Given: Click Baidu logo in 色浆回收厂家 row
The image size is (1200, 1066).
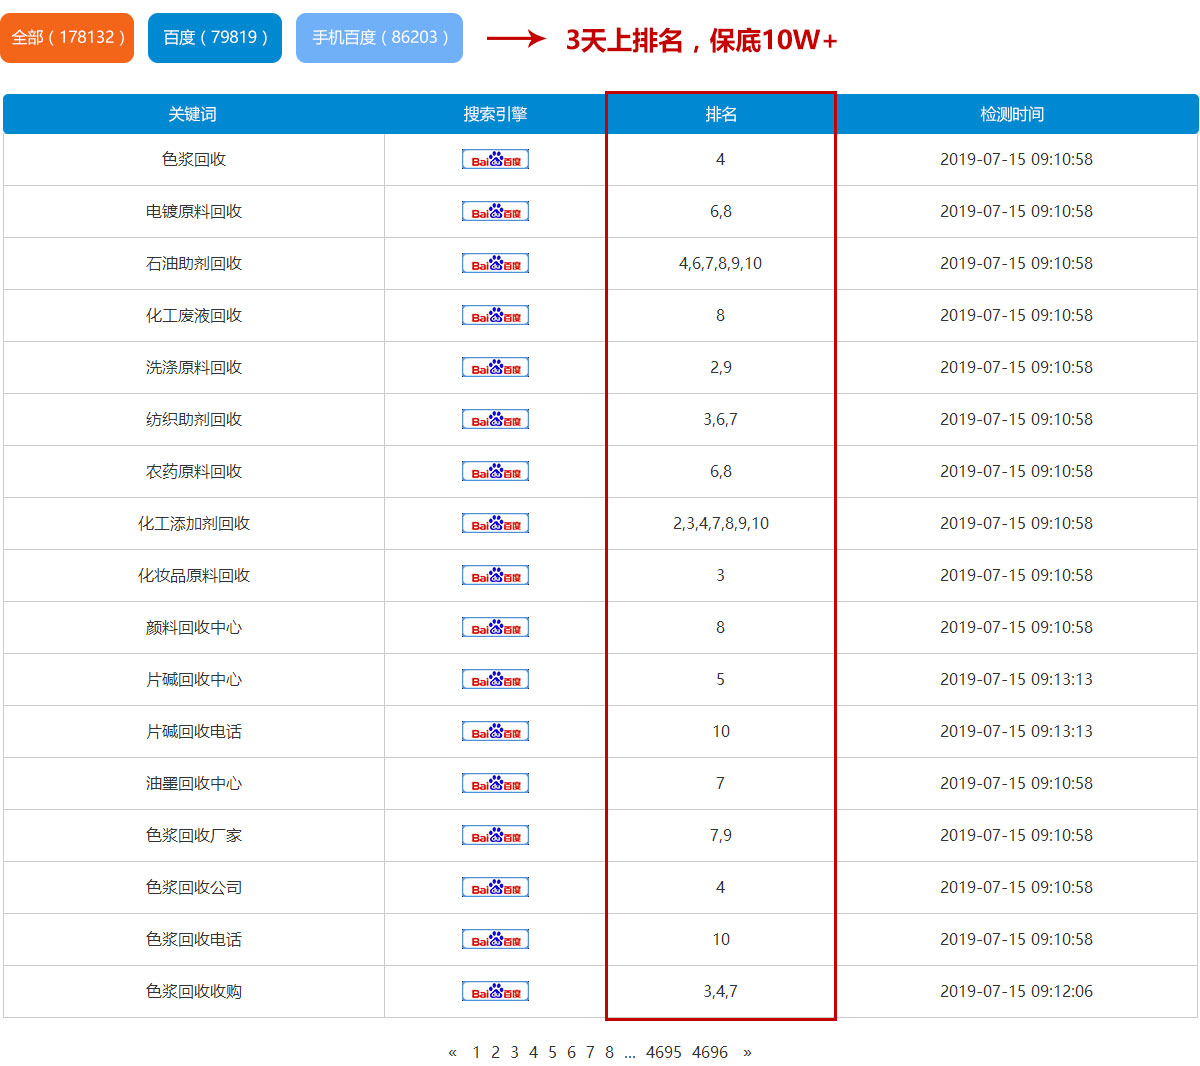Looking at the screenshot, I should tap(495, 835).
